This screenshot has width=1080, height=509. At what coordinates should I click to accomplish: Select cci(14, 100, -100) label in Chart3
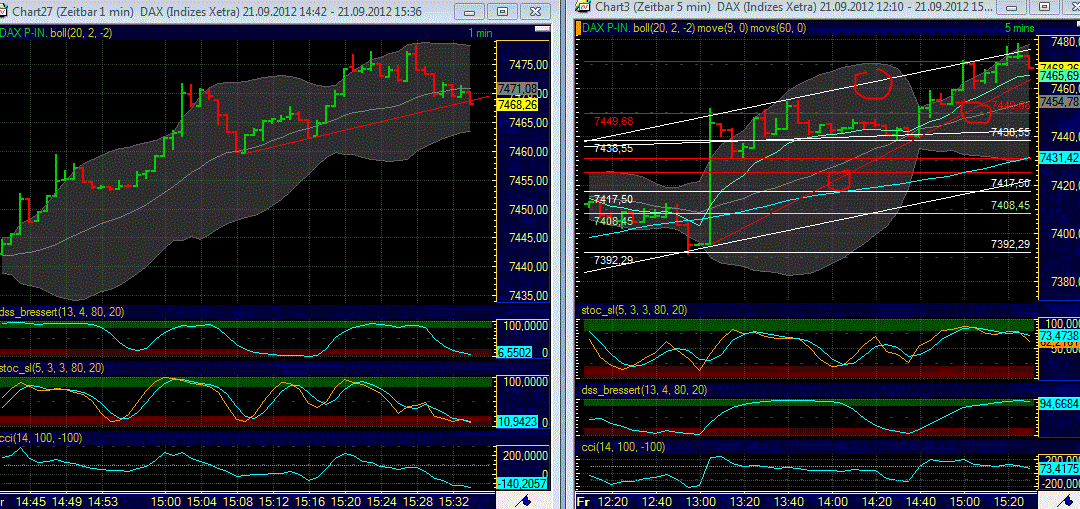(624, 447)
